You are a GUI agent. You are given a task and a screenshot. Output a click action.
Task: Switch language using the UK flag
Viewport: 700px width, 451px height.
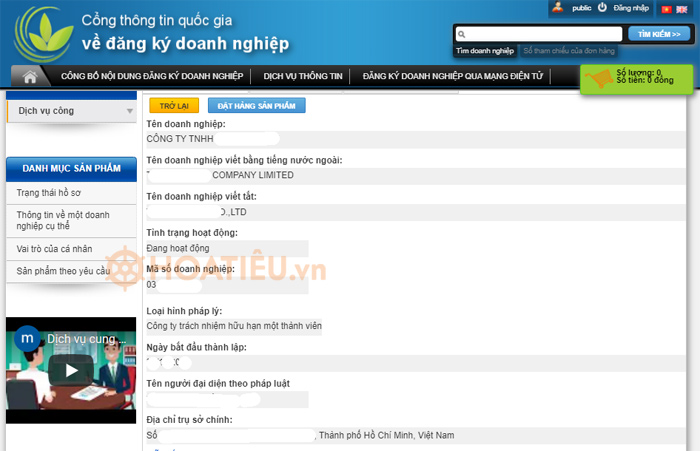pyautogui.click(x=681, y=8)
